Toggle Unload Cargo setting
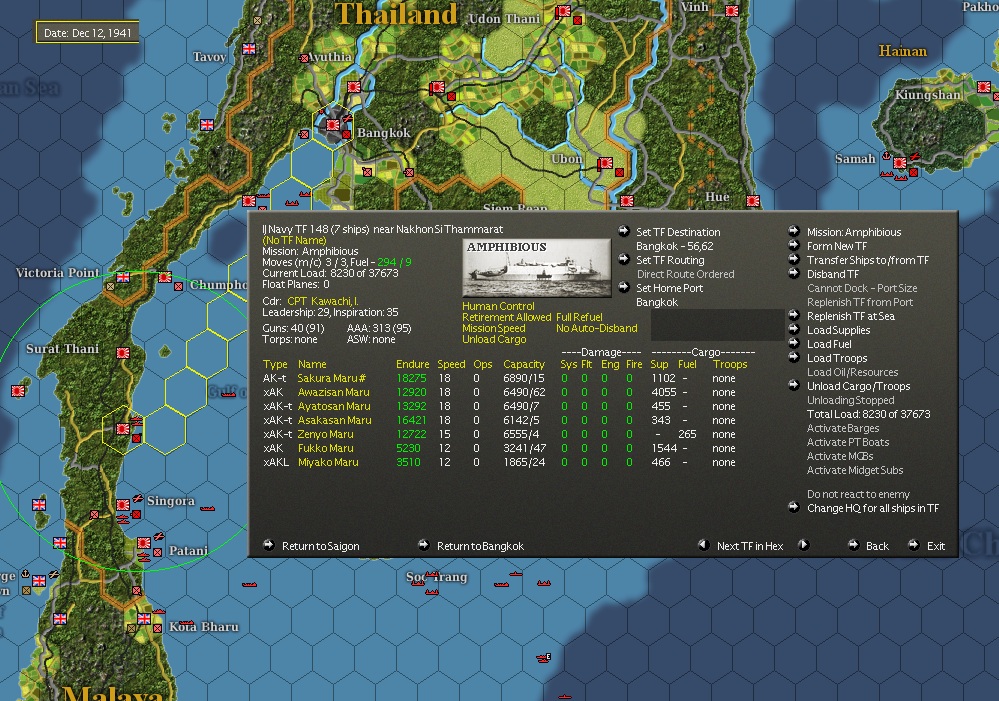 click(494, 340)
